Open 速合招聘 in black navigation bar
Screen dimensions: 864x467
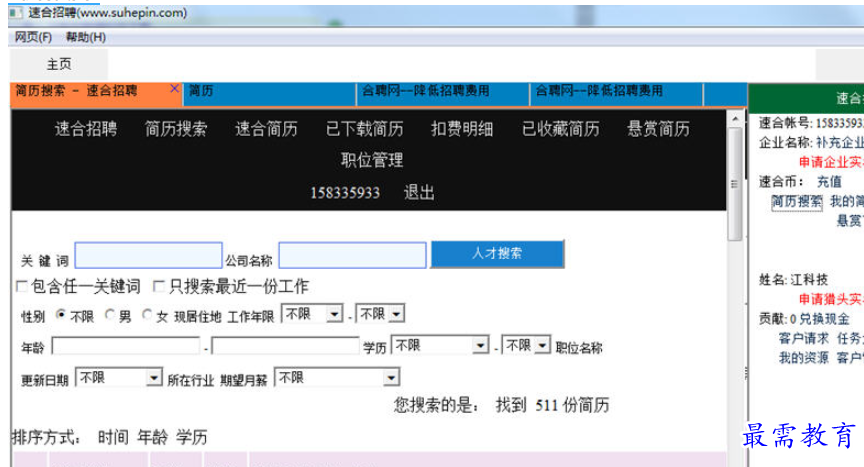(86, 129)
